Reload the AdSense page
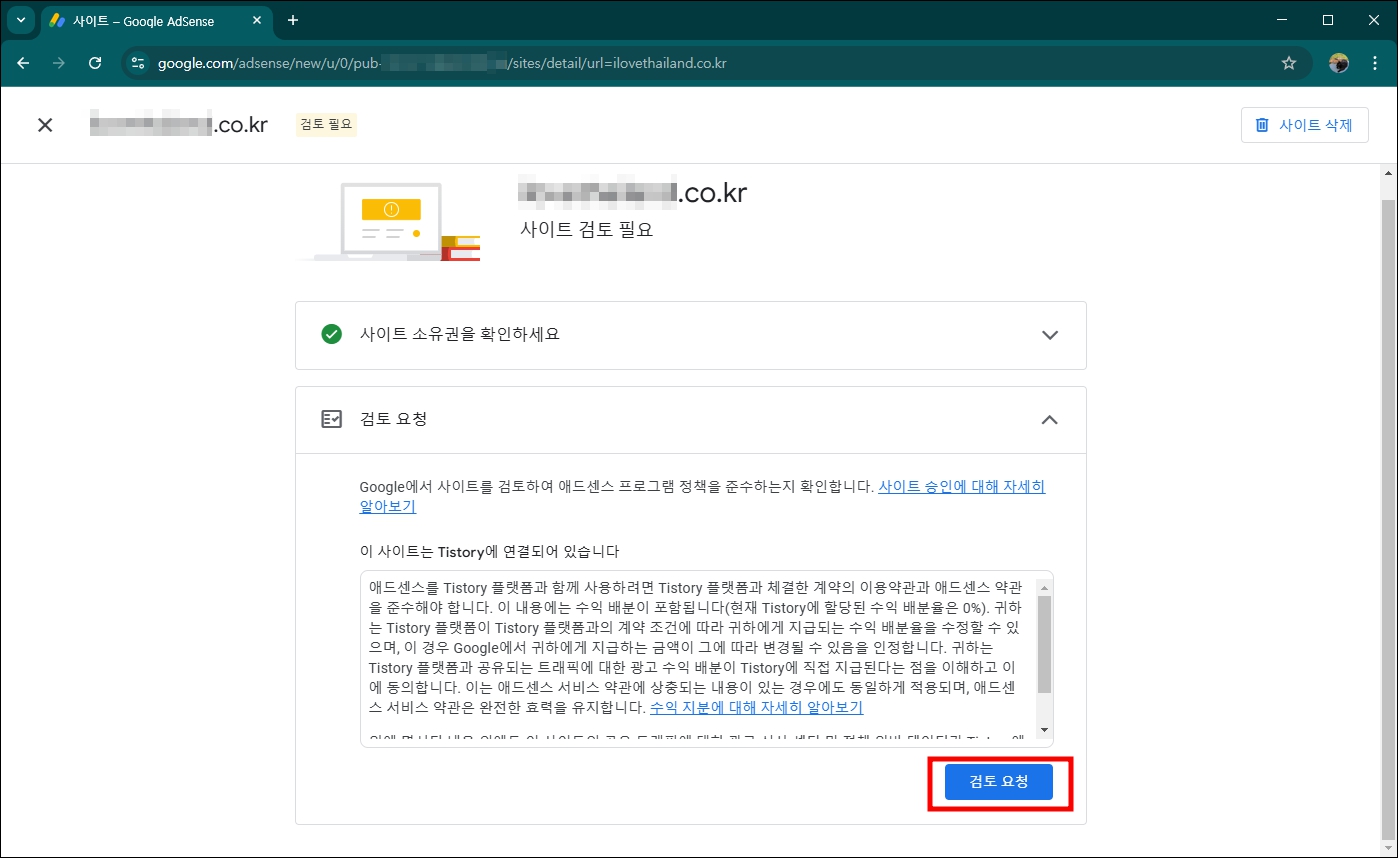 95,62
